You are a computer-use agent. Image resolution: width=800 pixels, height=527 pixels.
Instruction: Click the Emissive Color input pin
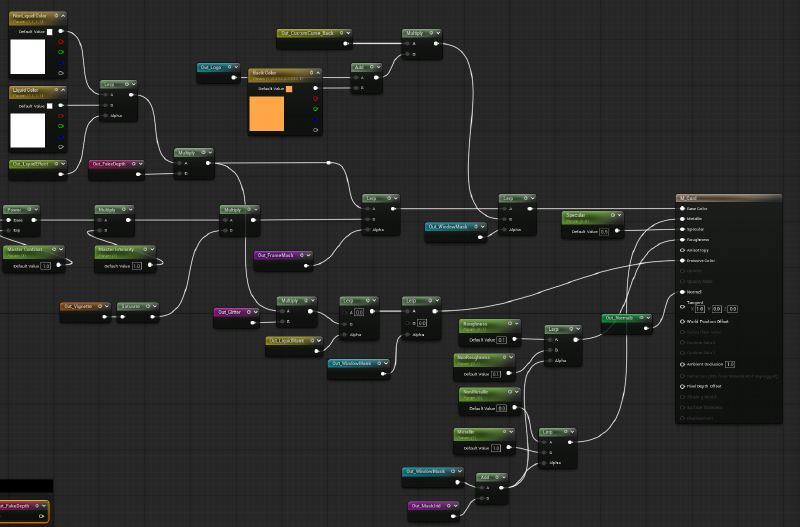pos(682,260)
